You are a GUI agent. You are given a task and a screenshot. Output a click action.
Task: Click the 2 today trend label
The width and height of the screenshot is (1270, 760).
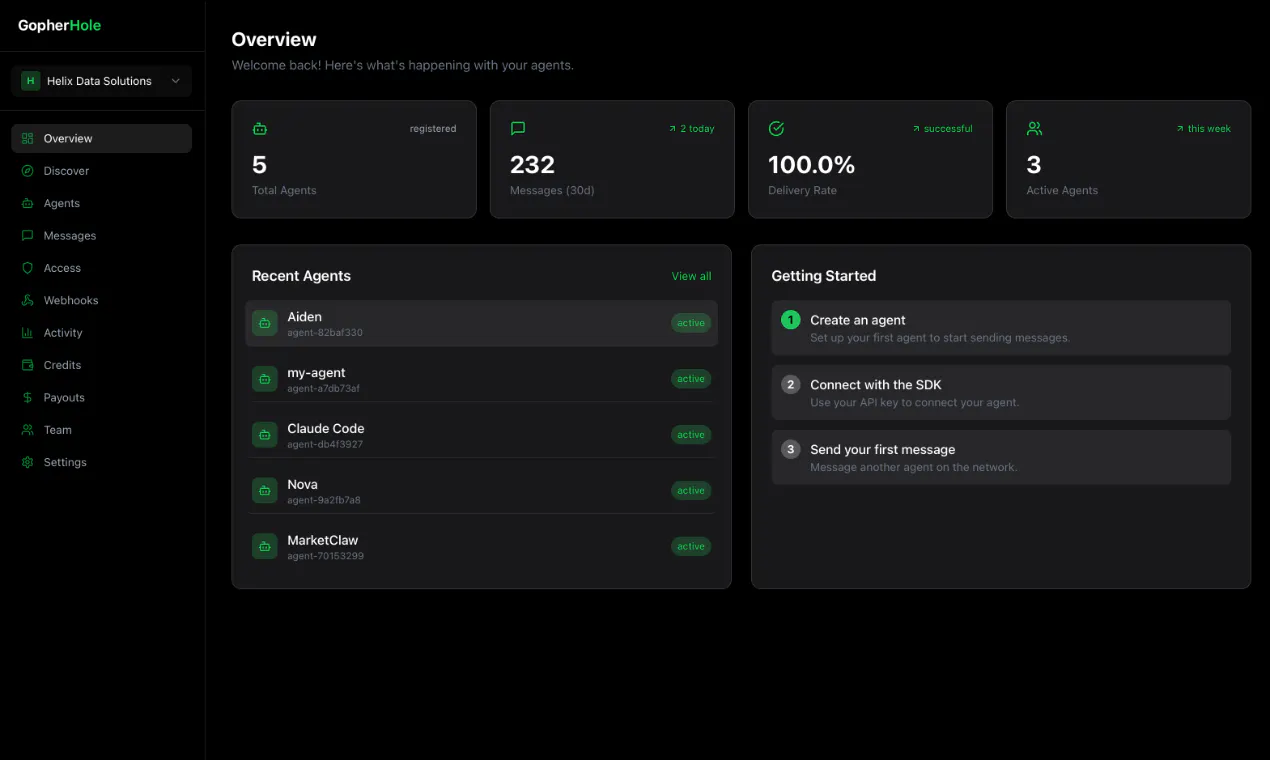coord(692,129)
